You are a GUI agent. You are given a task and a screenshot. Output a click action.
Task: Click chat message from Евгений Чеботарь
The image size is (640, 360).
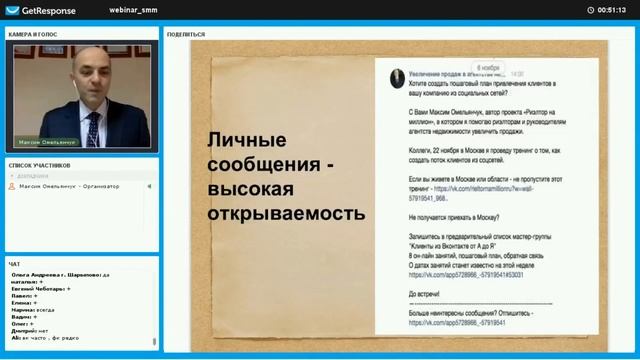point(41,289)
